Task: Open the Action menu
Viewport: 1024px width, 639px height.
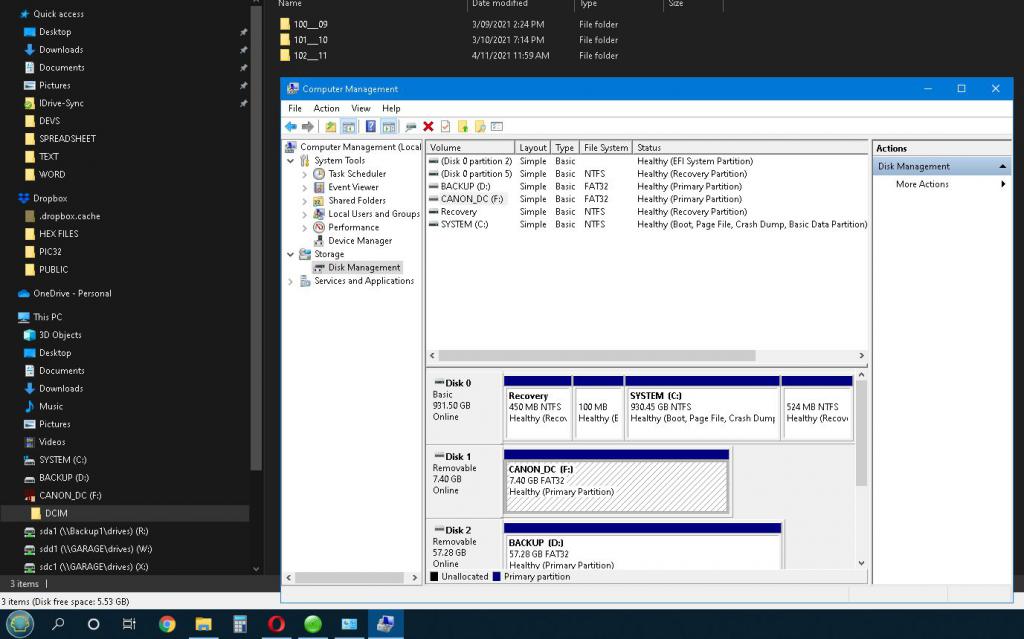Action: [x=326, y=108]
